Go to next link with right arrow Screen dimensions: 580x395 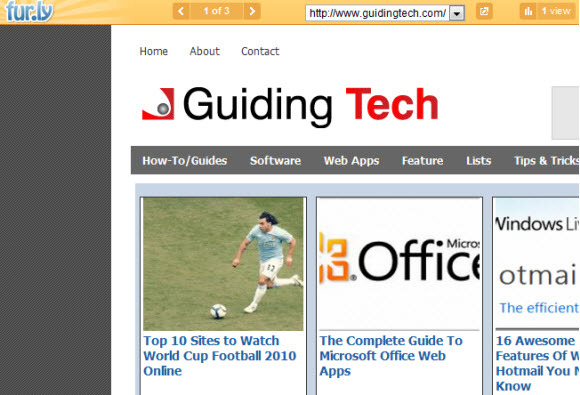252,11
